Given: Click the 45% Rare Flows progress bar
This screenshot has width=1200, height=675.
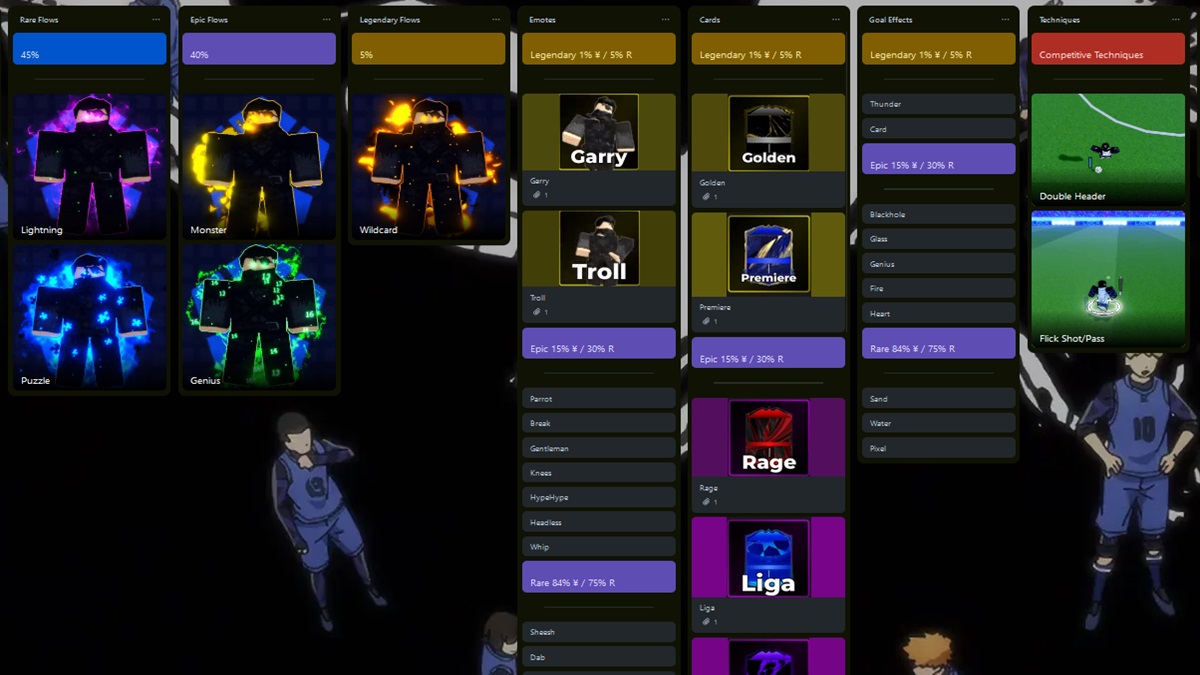Looking at the screenshot, I should coord(89,48).
